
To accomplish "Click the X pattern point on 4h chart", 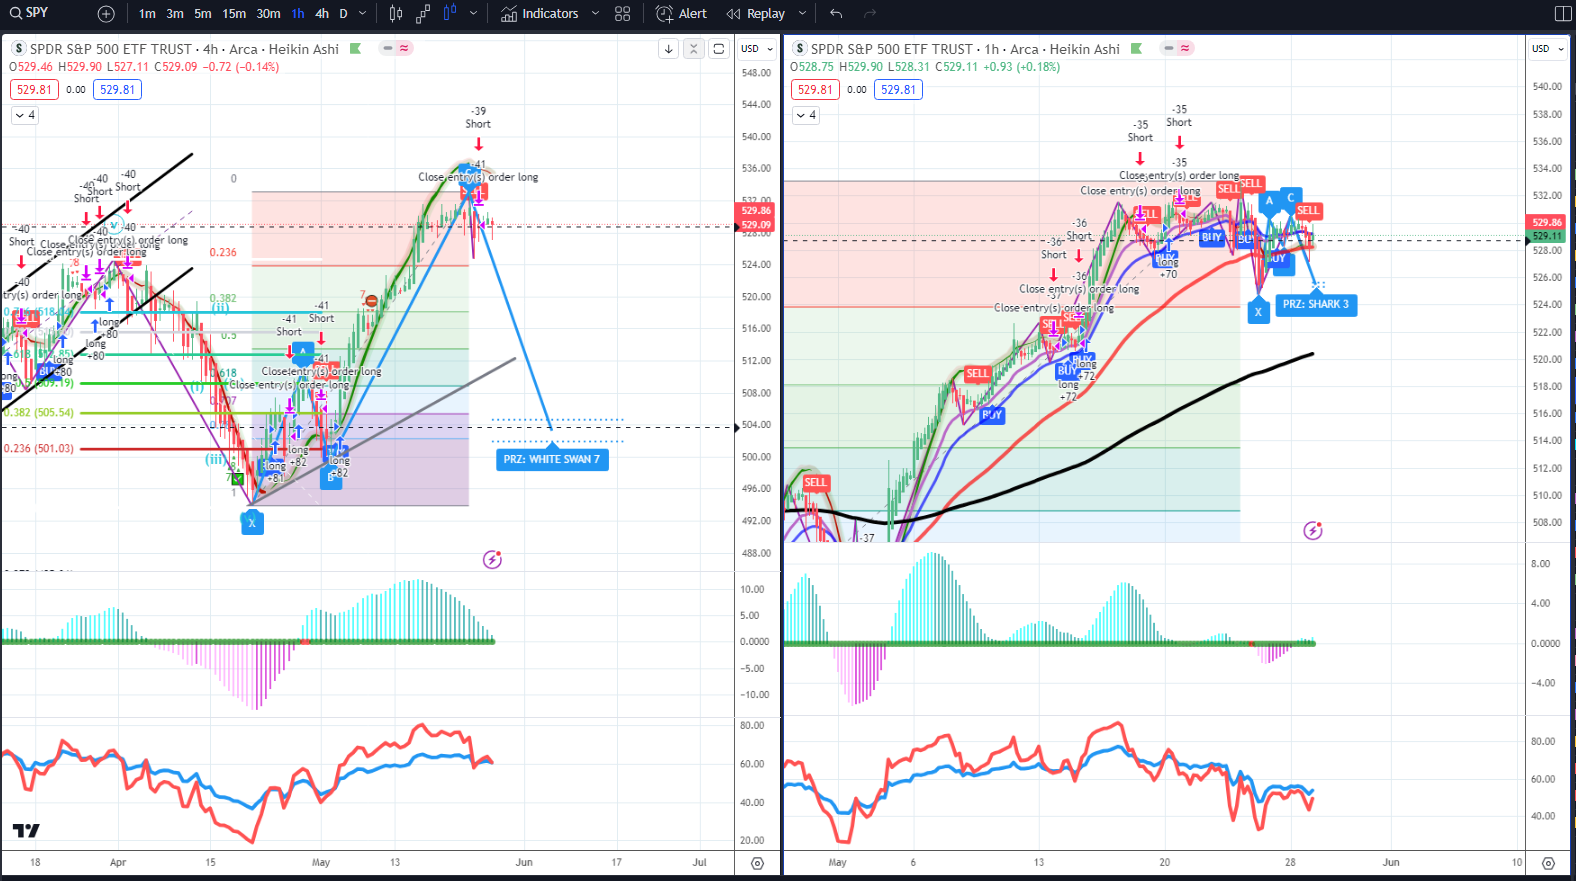I will pos(252,522).
